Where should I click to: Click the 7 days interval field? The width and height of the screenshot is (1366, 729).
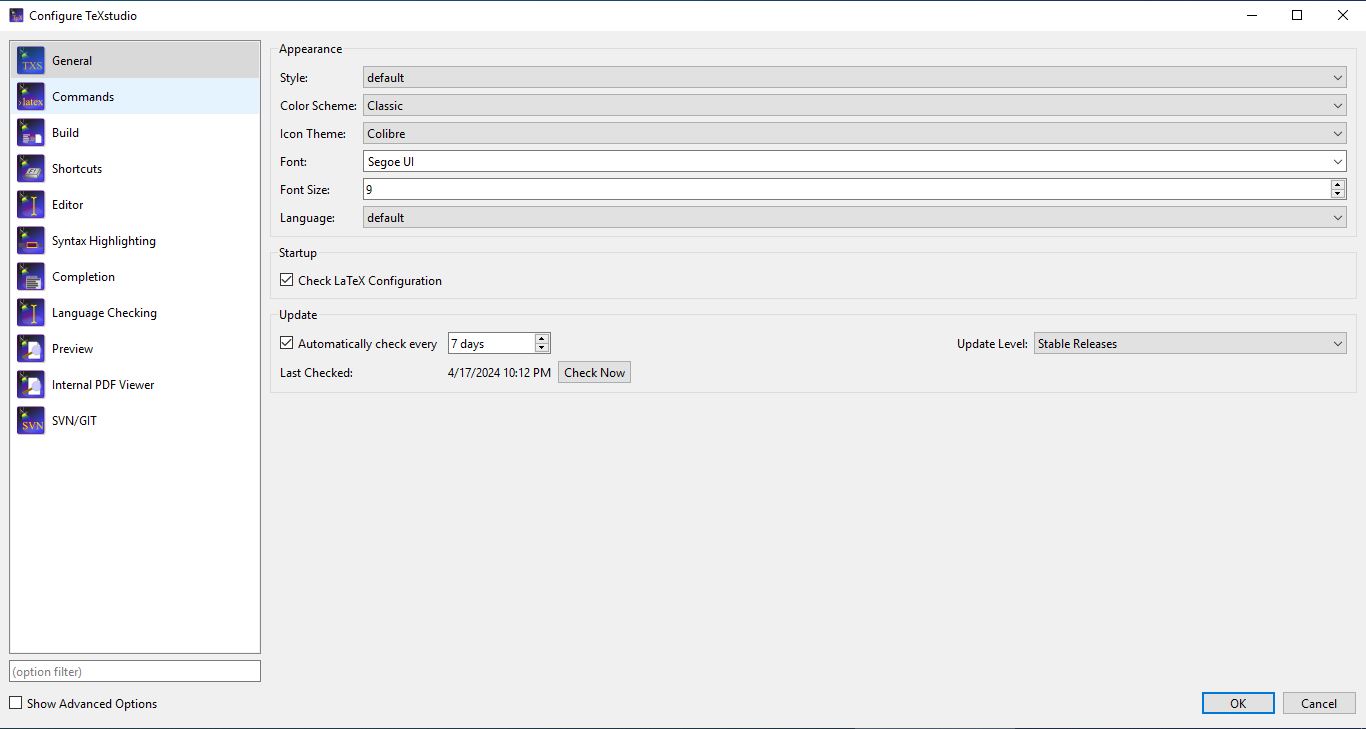click(491, 343)
